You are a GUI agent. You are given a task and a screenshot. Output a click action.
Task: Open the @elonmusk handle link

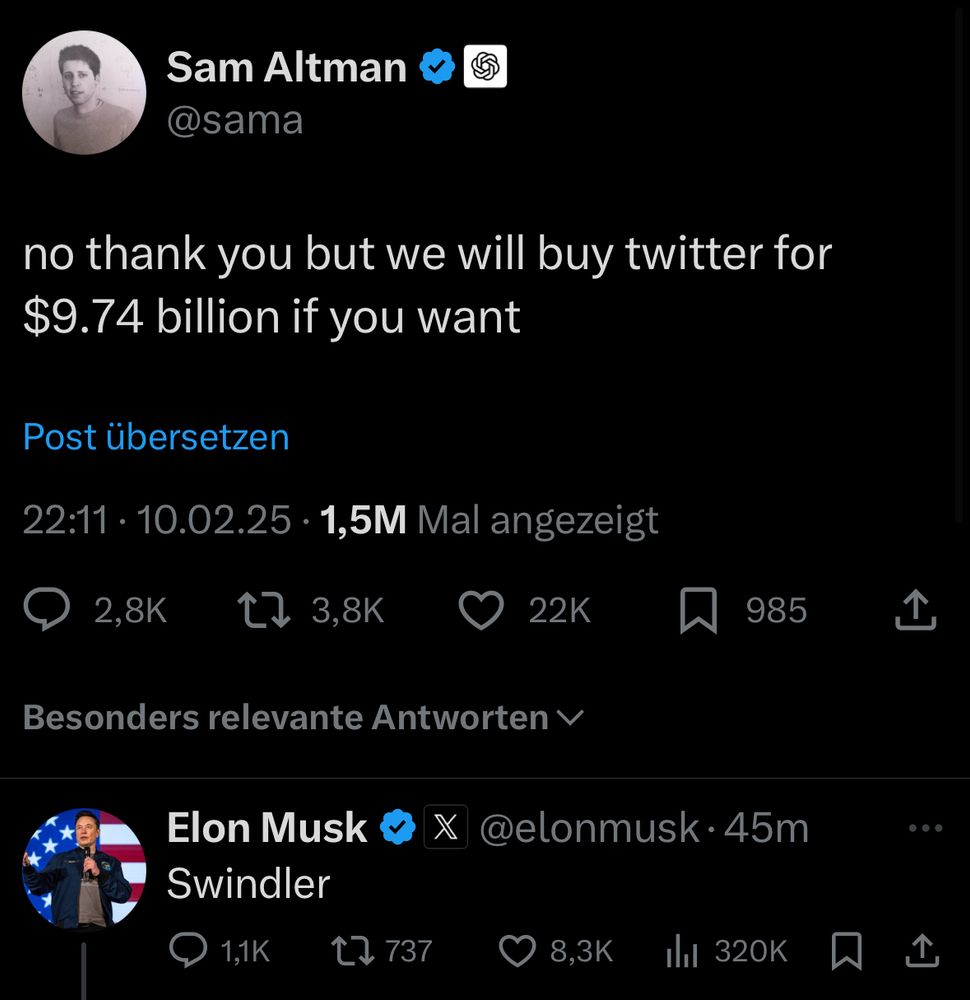click(590, 828)
